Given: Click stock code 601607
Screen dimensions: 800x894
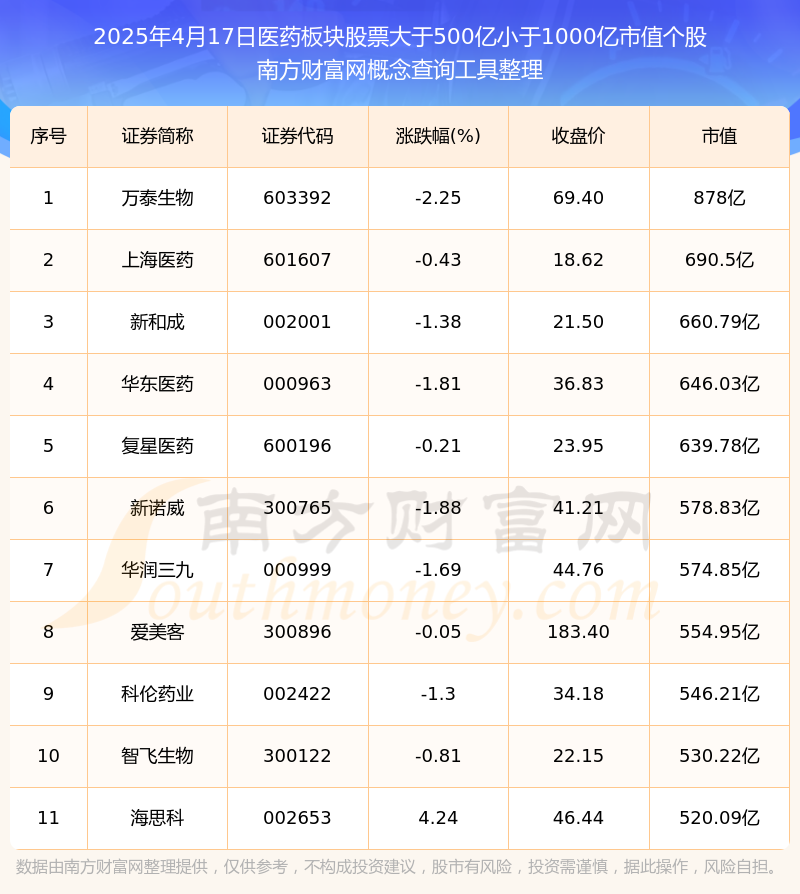Looking at the screenshot, I should pos(297,260).
